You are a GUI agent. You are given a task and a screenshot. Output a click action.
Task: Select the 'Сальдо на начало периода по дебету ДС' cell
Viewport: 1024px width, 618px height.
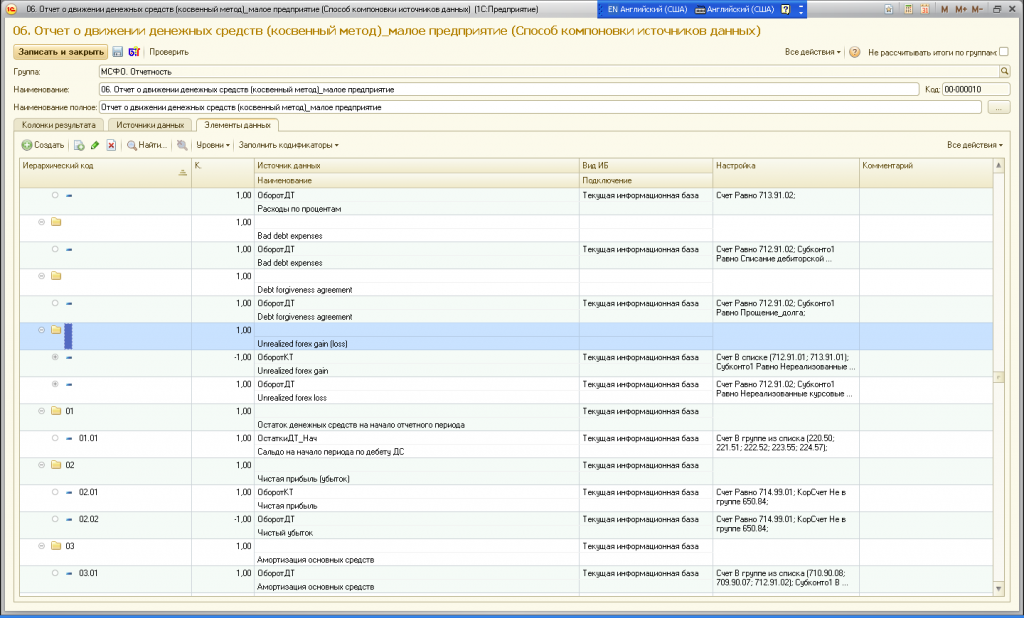point(417,452)
